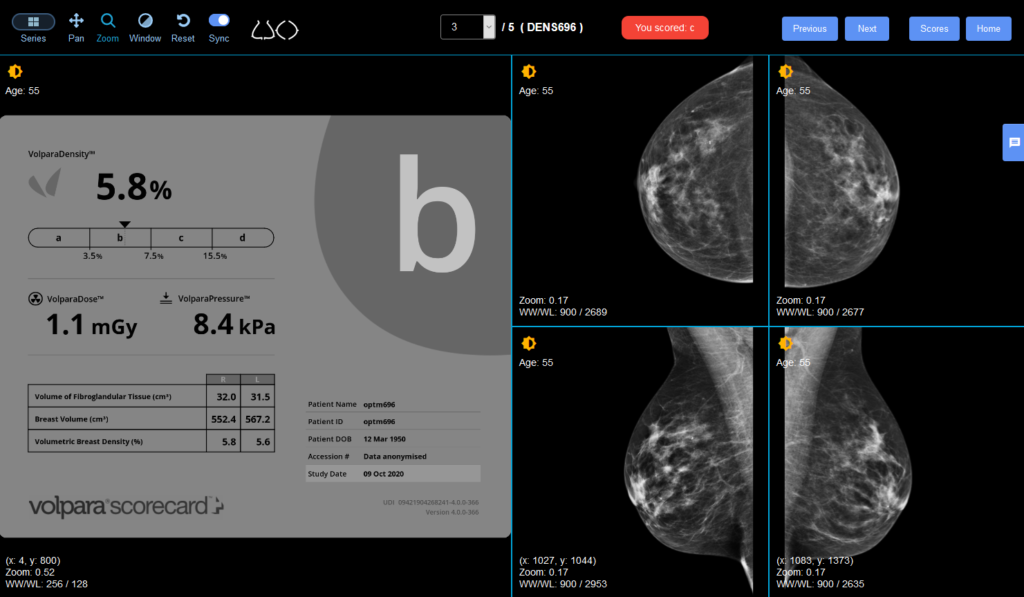Select the Volpara scorecard image
The height and width of the screenshot is (597, 1024).
pos(255,326)
